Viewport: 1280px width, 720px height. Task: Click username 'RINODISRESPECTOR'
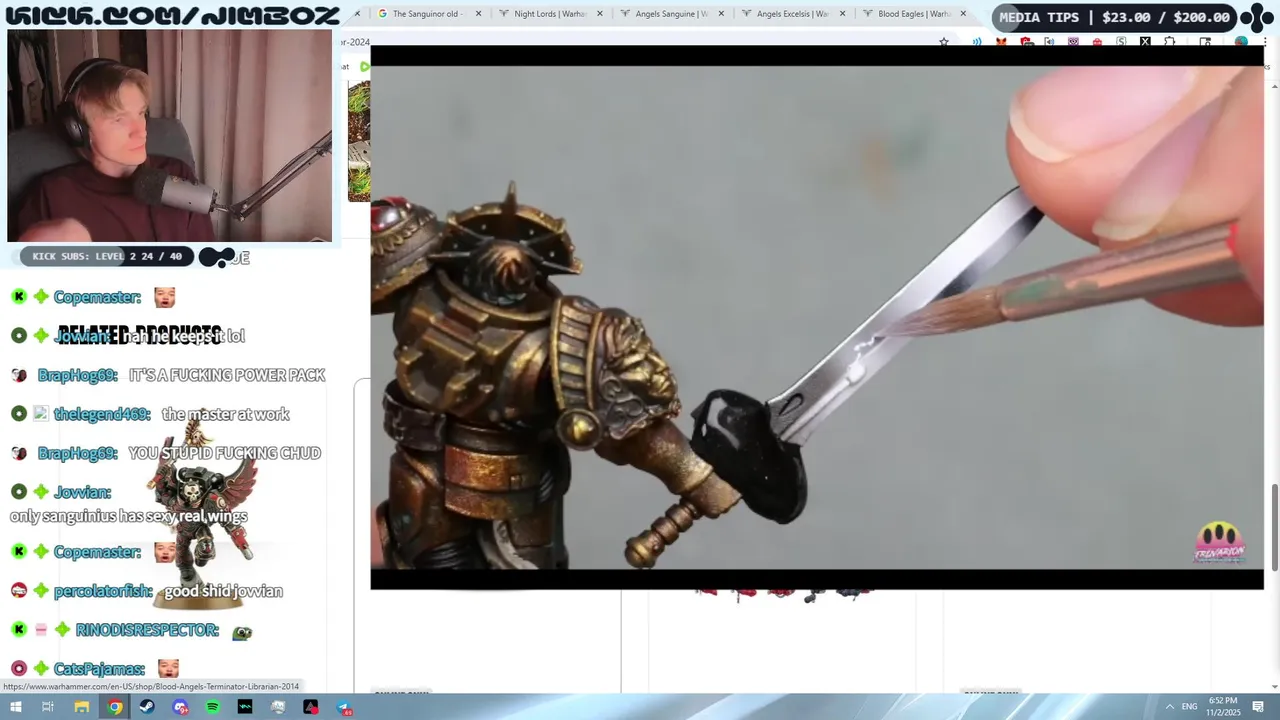(147, 630)
